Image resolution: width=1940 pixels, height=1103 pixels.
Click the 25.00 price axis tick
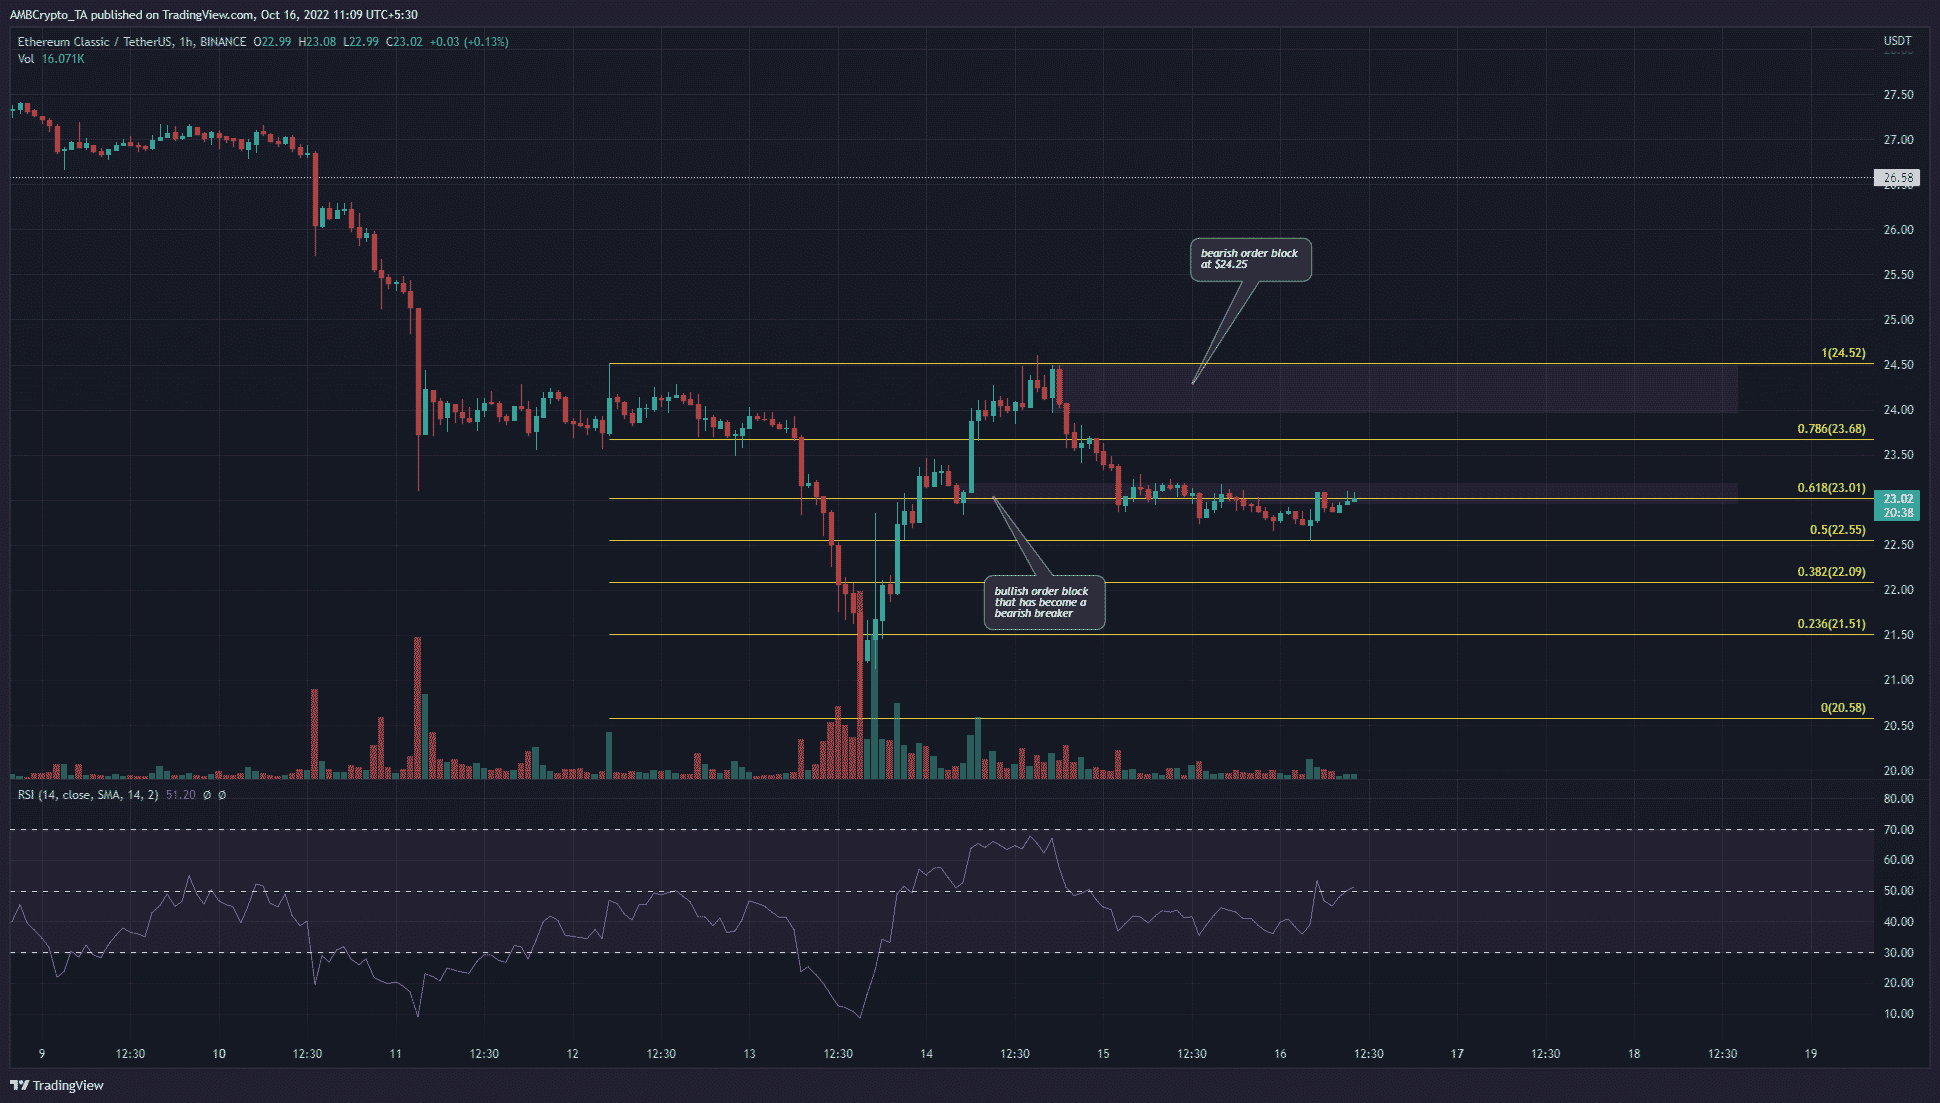coord(1897,320)
